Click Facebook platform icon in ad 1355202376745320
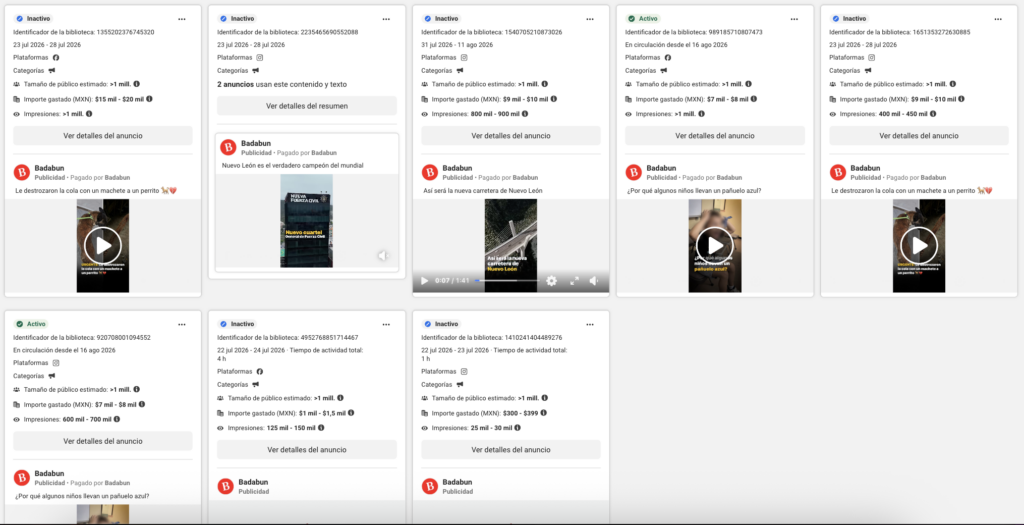 point(56,57)
